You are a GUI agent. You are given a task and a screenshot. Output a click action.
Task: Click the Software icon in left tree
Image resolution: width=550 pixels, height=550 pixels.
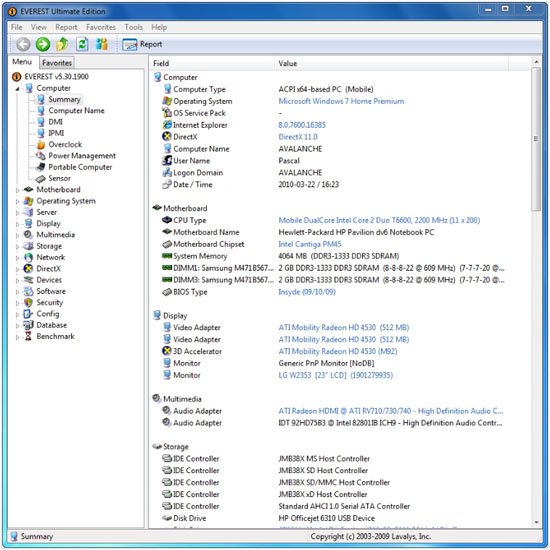(28, 291)
